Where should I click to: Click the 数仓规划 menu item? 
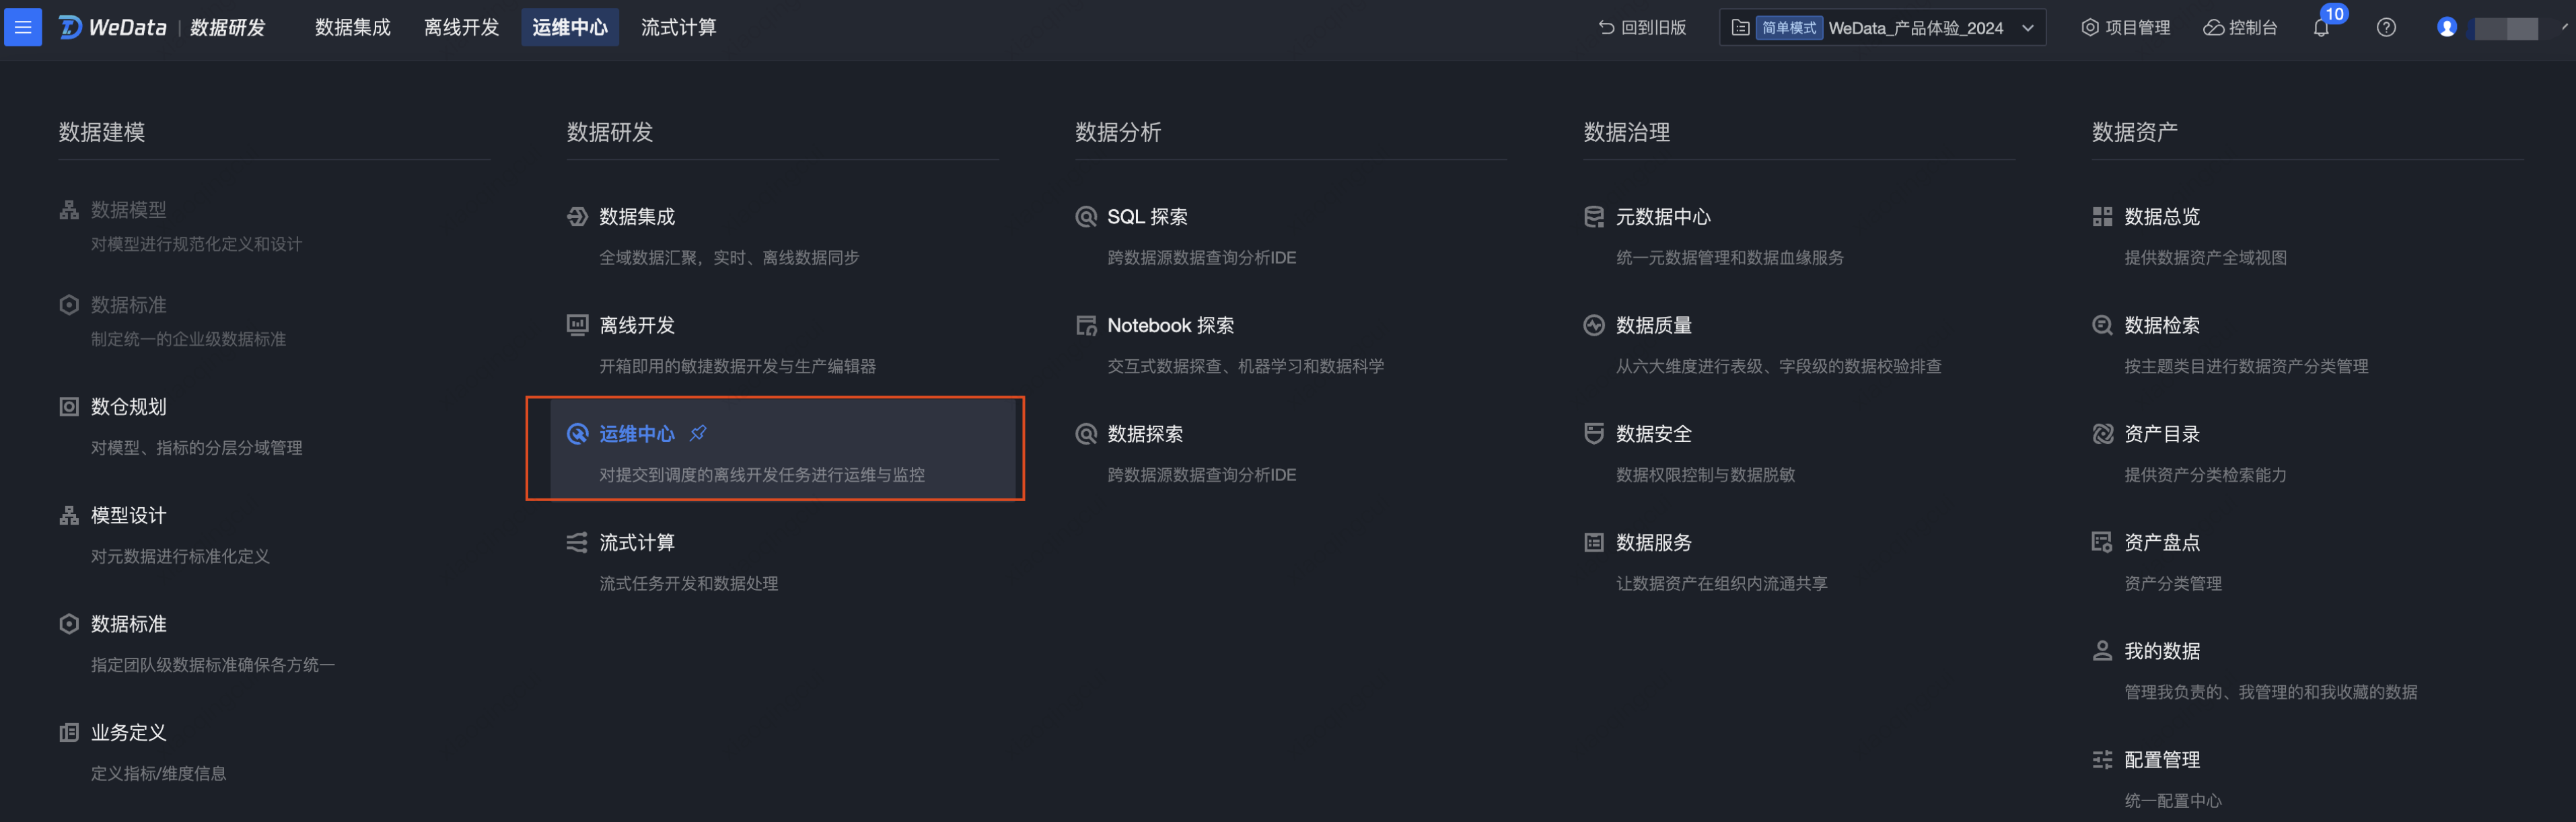click(129, 407)
